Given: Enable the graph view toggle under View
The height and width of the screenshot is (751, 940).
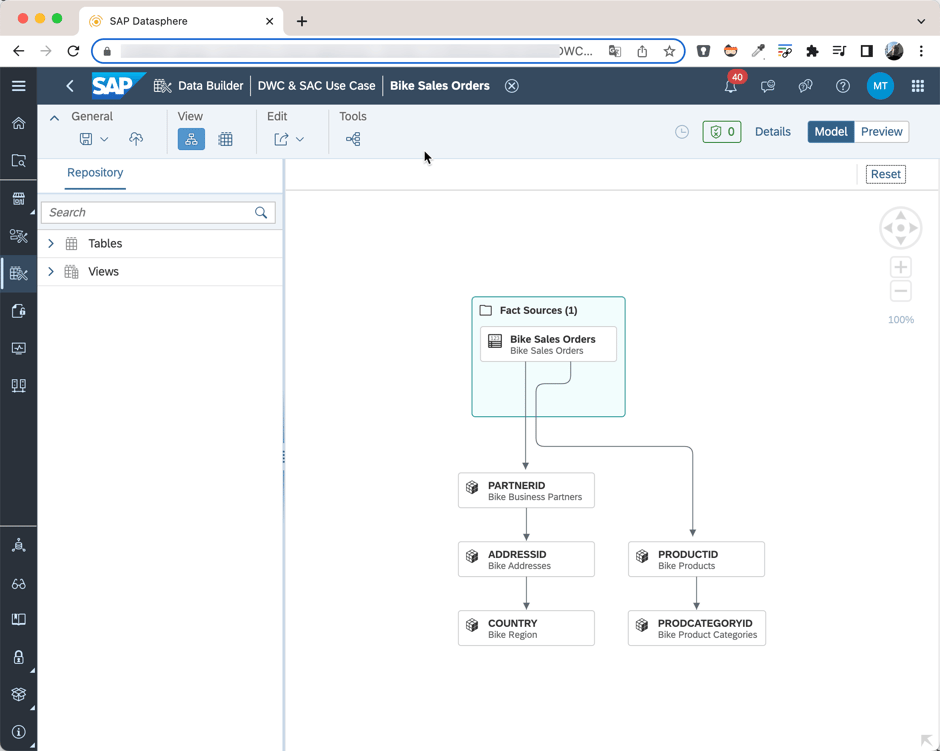Looking at the screenshot, I should [x=191, y=139].
